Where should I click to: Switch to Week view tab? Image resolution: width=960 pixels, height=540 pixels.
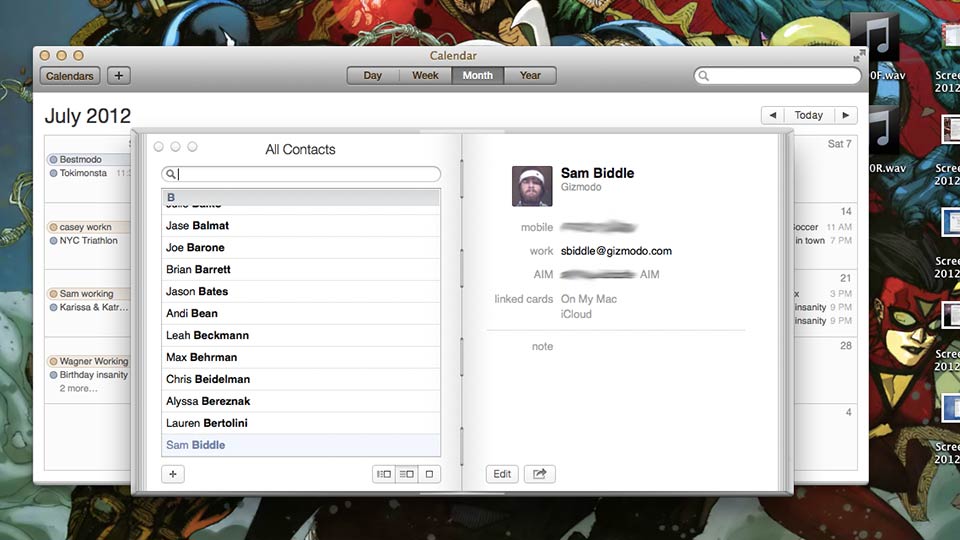[425, 76]
